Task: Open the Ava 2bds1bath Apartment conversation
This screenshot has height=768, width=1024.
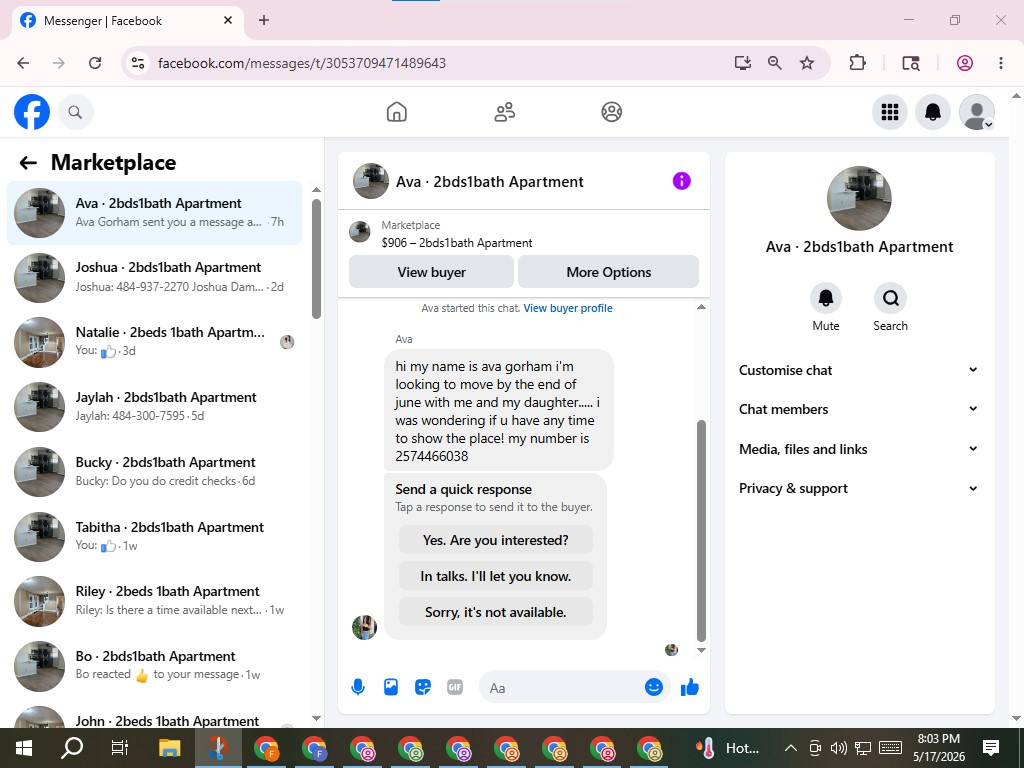Action: click(154, 213)
